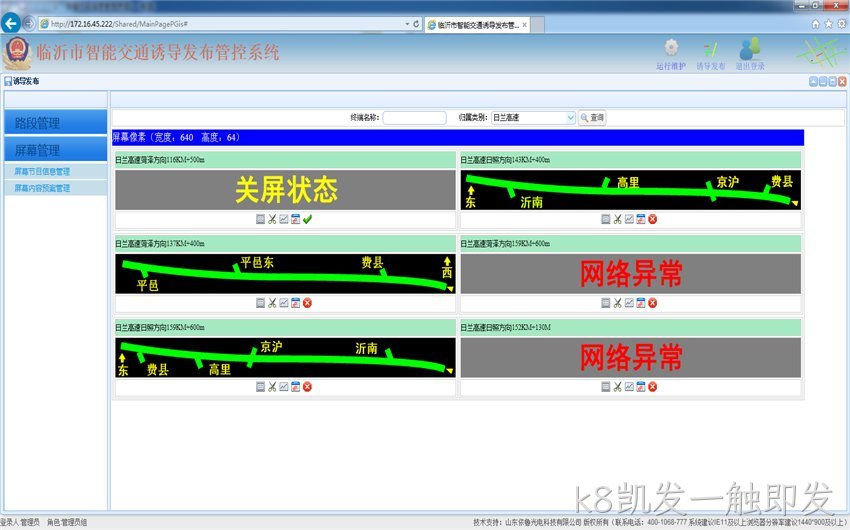Expand the 屏幕管理 sidebar section
Screen dimensions: 850x530
tap(56, 150)
